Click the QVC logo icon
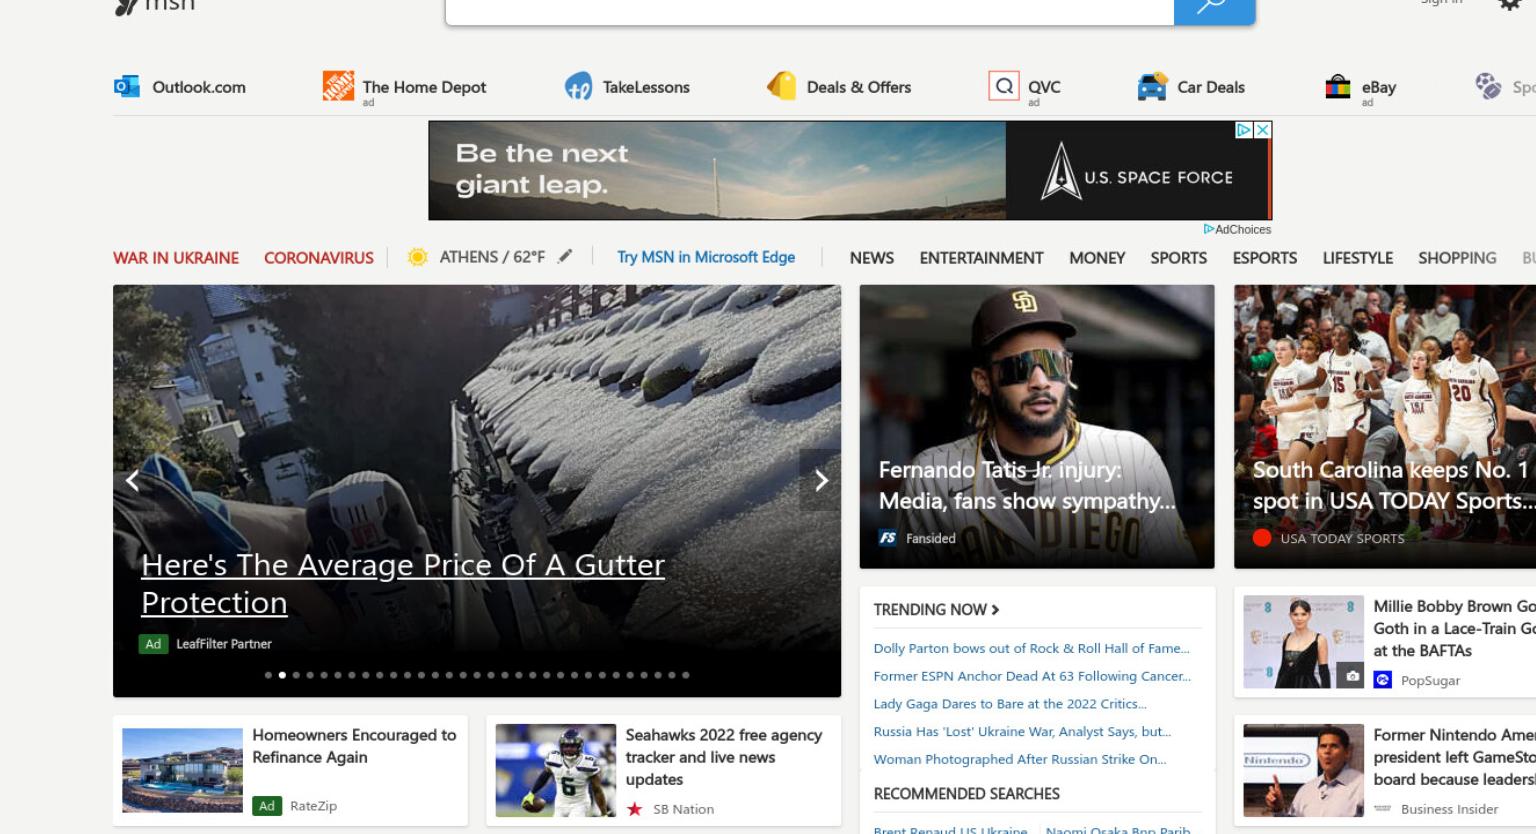Image resolution: width=1536 pixels, height=834 pixels. coord(1004,86)
